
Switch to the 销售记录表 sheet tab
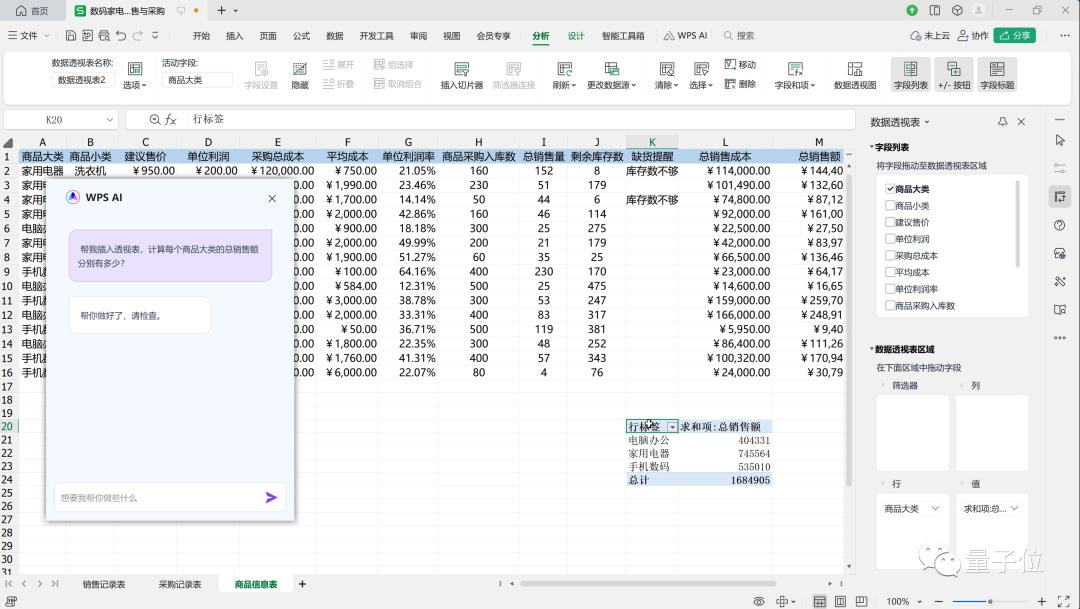(x=104, y=584)
